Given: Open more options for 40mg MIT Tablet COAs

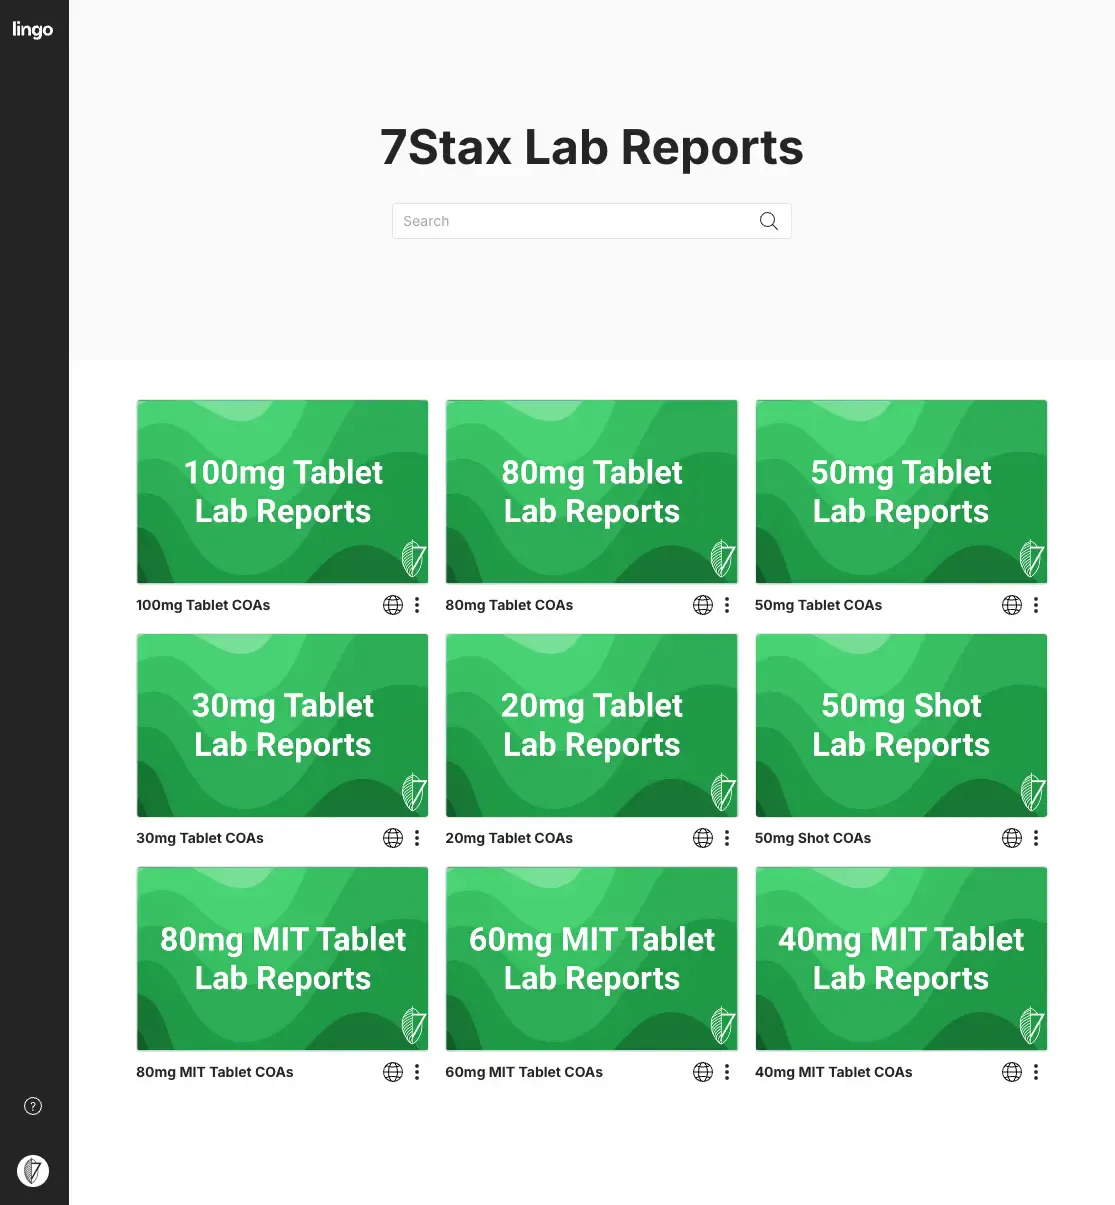Looking at the screenshot, I should pyautogui.click(x=1036, y=1072).
